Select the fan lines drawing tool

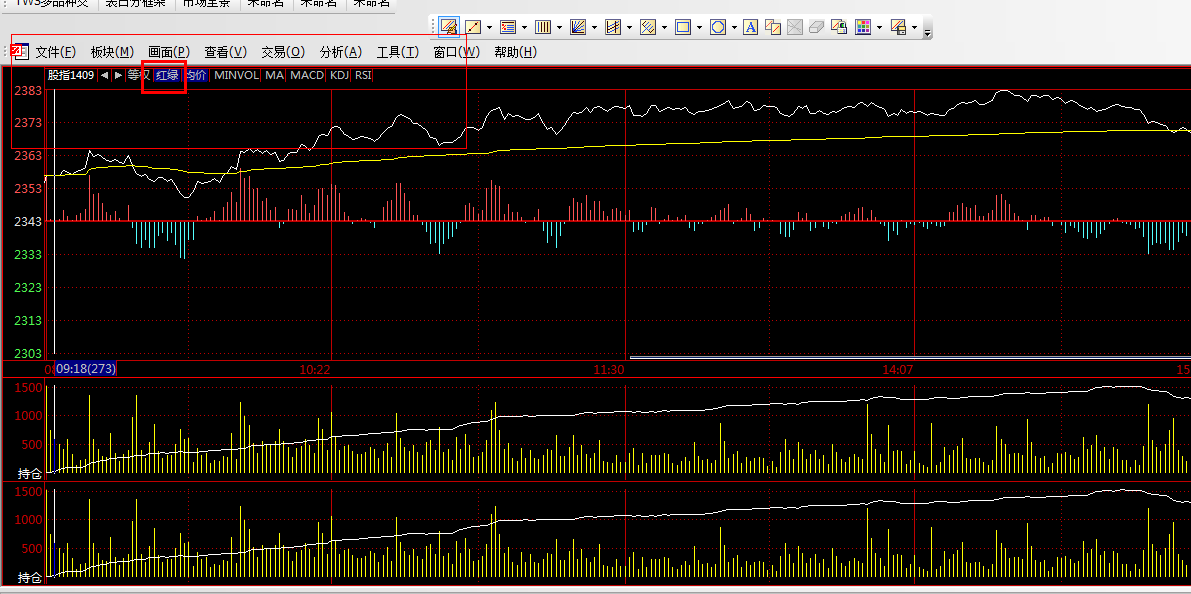pos(578,27)
